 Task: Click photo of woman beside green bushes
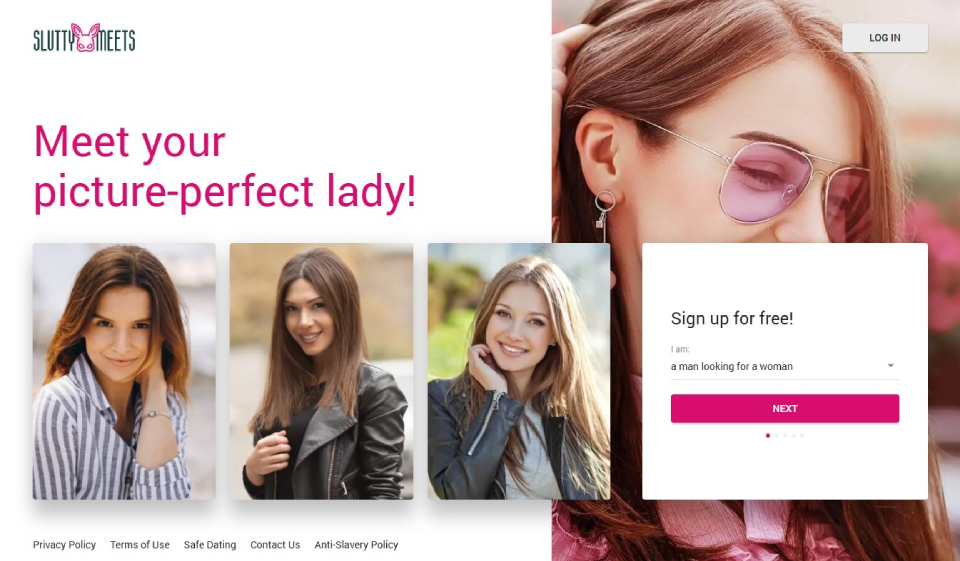coord(519,371)
